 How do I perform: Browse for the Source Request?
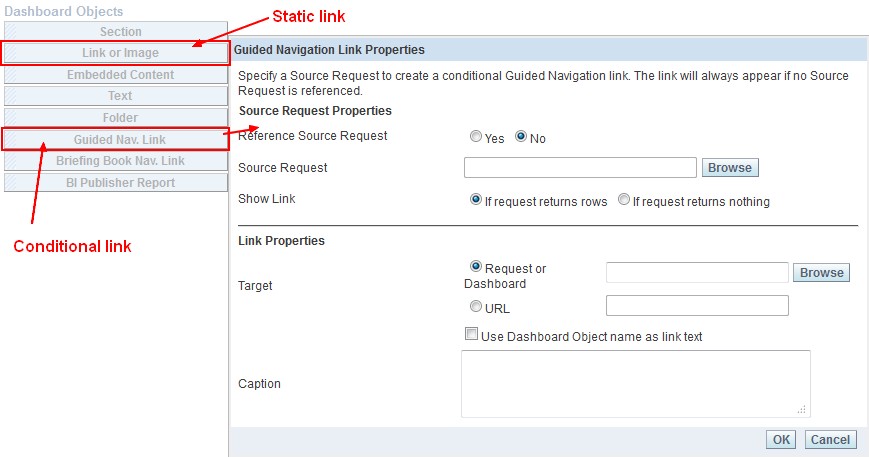click(729, 168)
